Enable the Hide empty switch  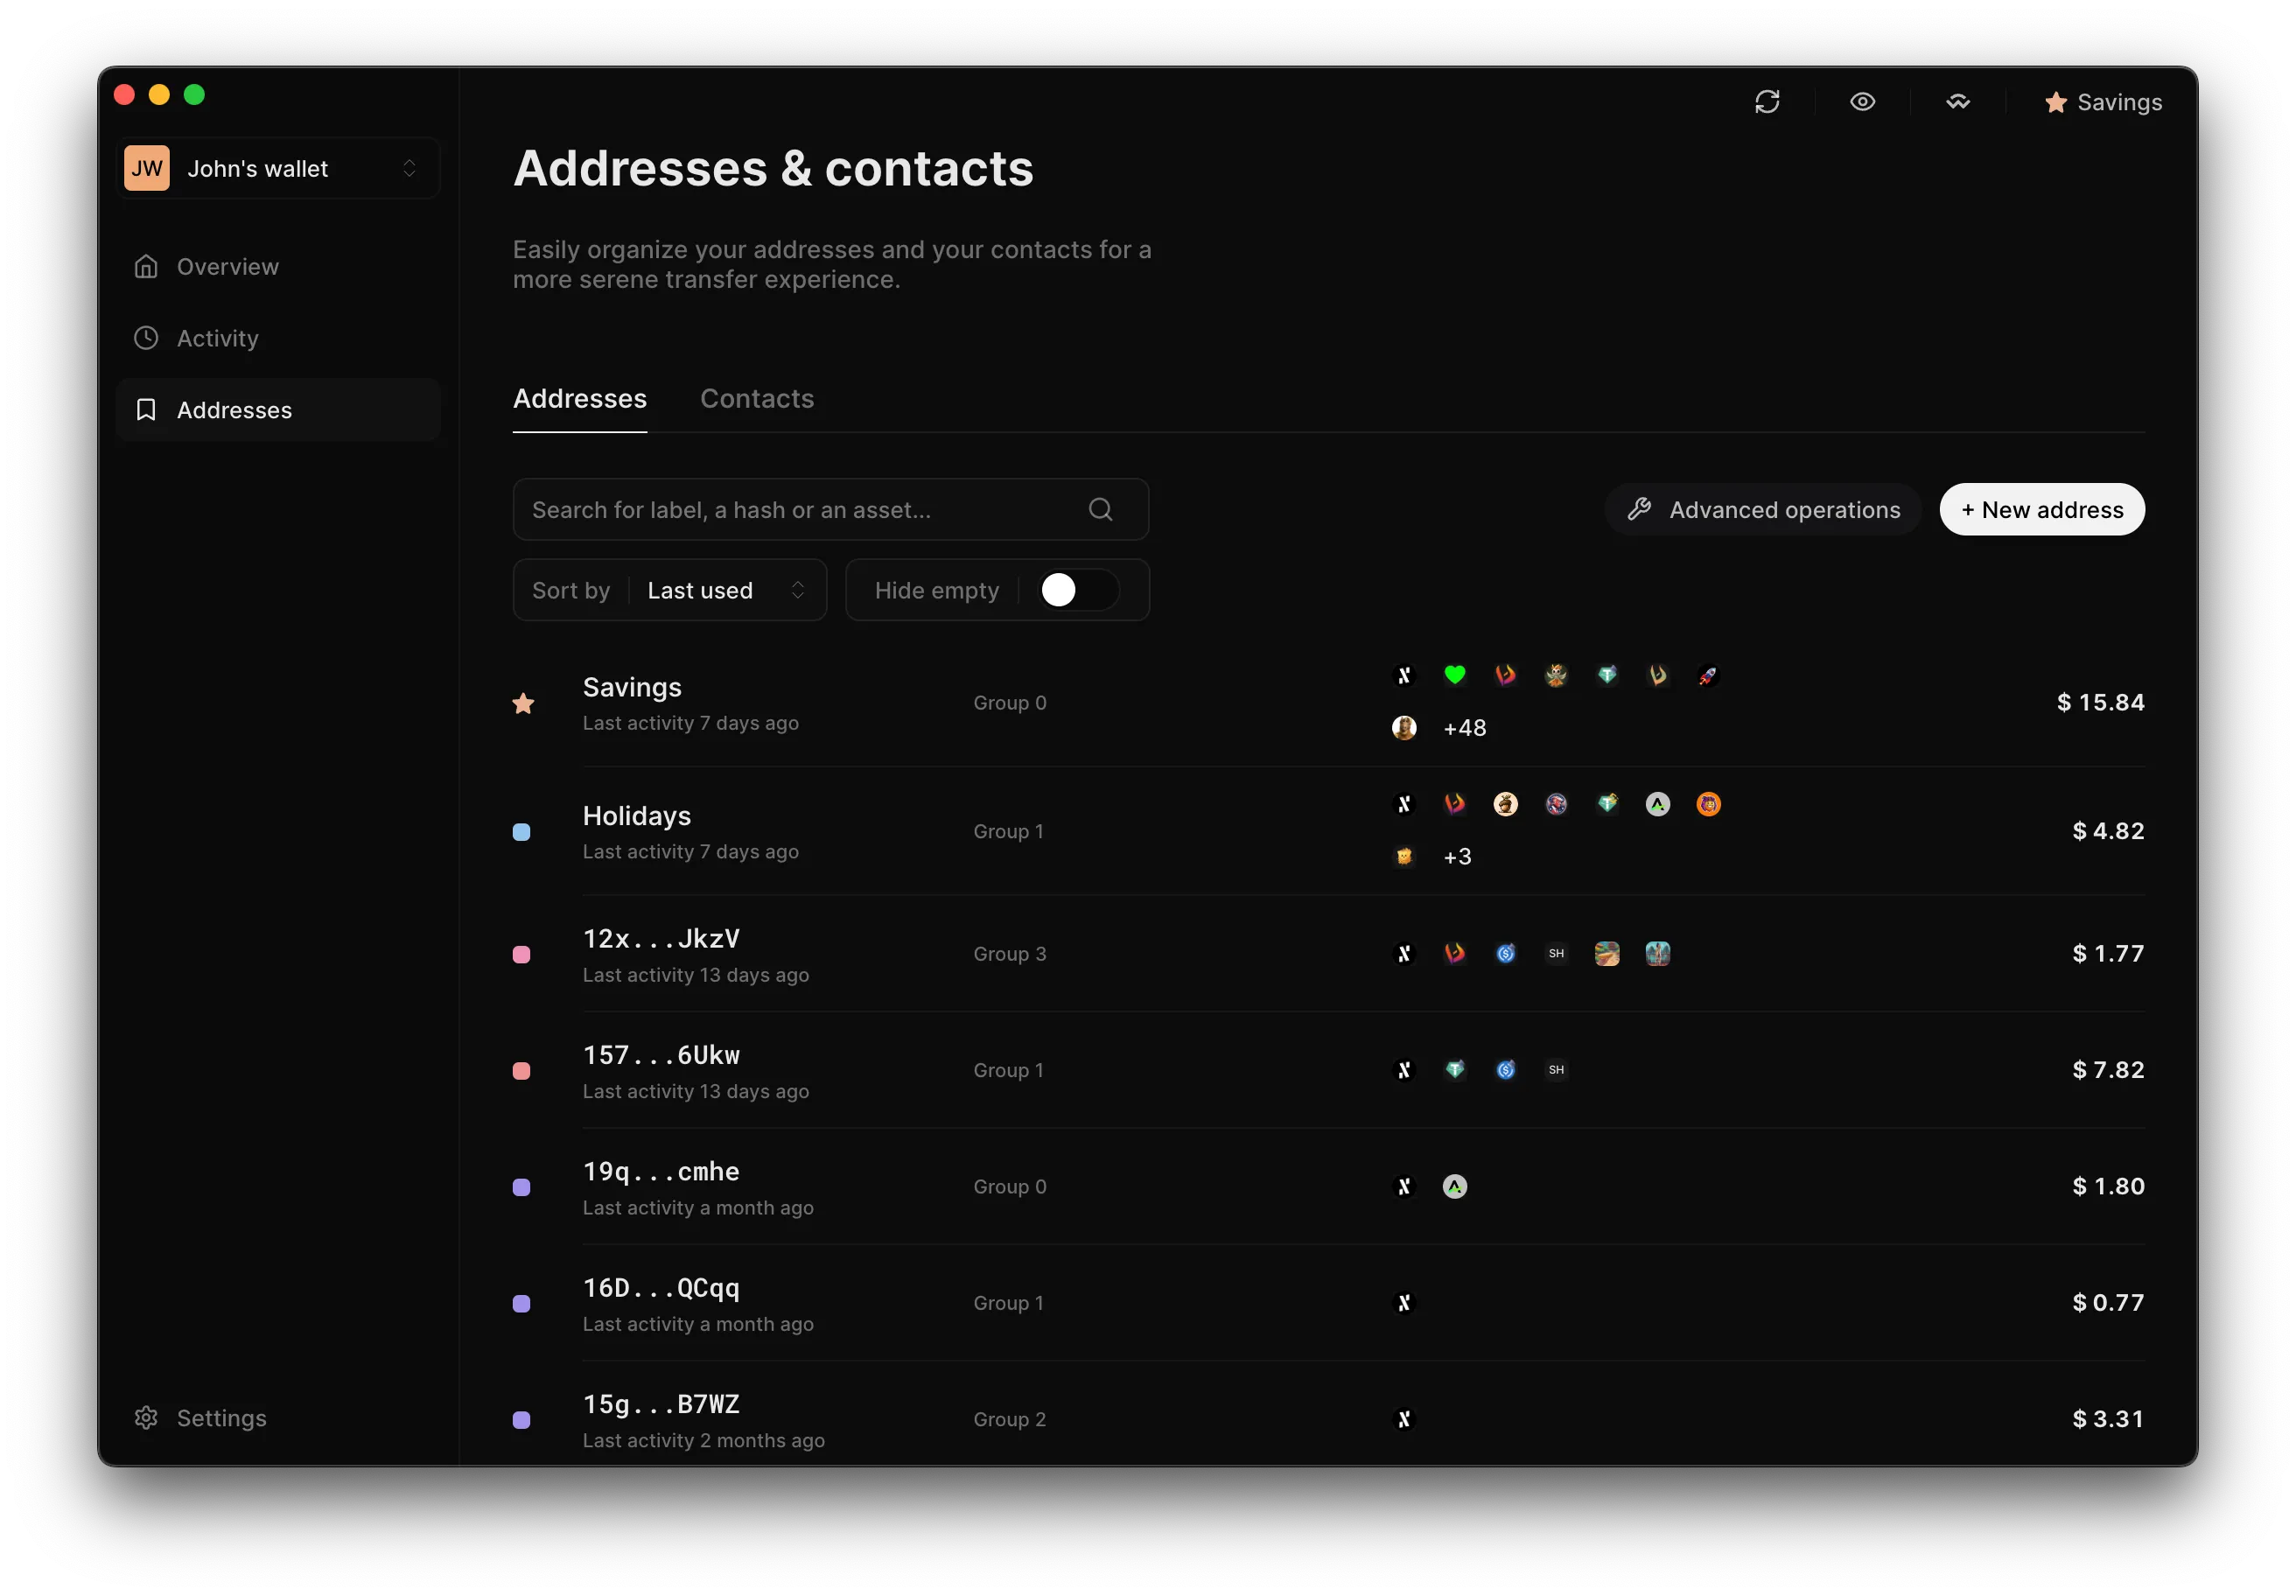click(x=1078, y=590)
